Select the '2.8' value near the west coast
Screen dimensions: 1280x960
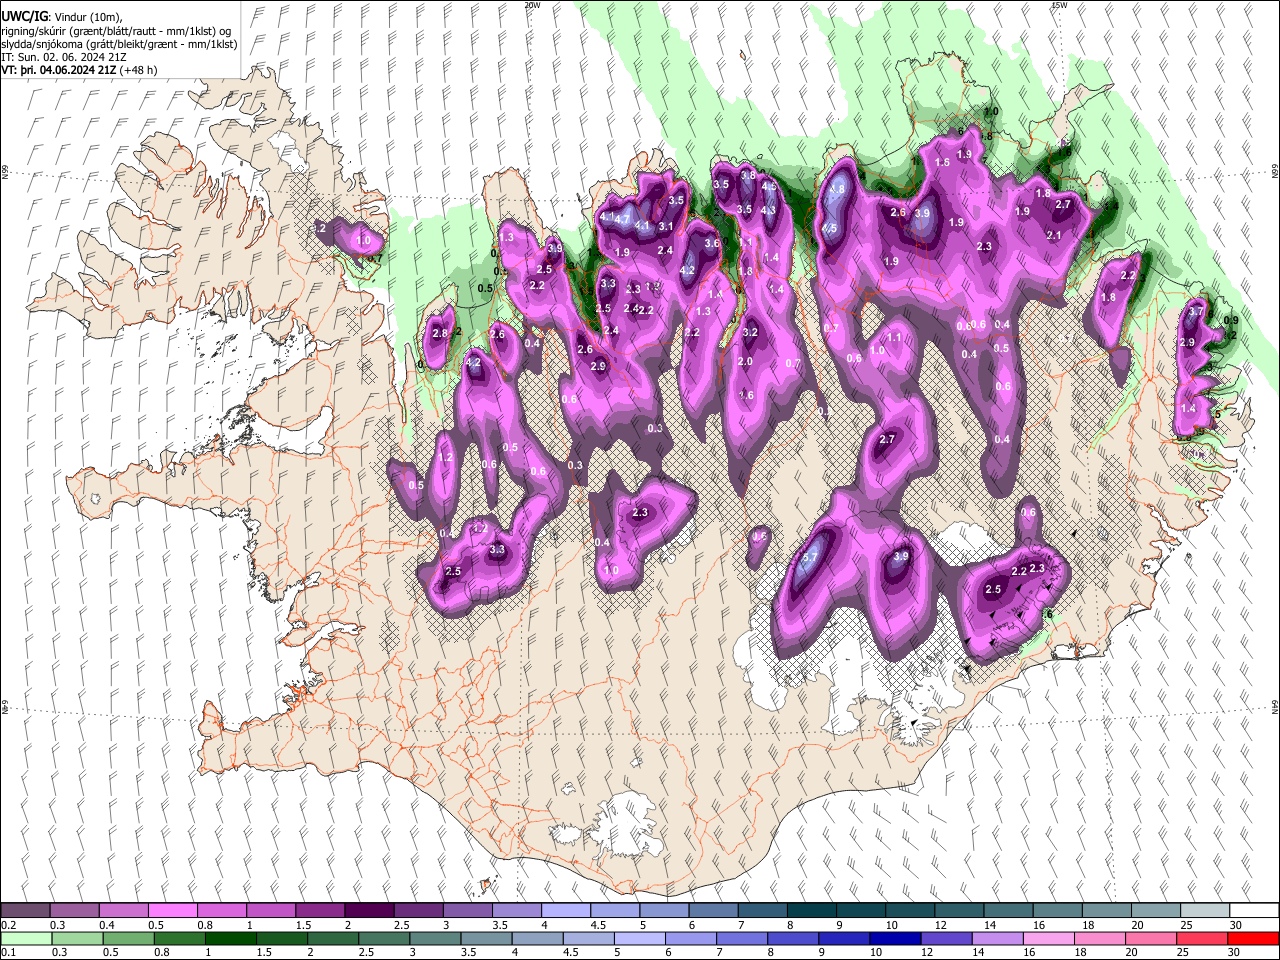440,333
